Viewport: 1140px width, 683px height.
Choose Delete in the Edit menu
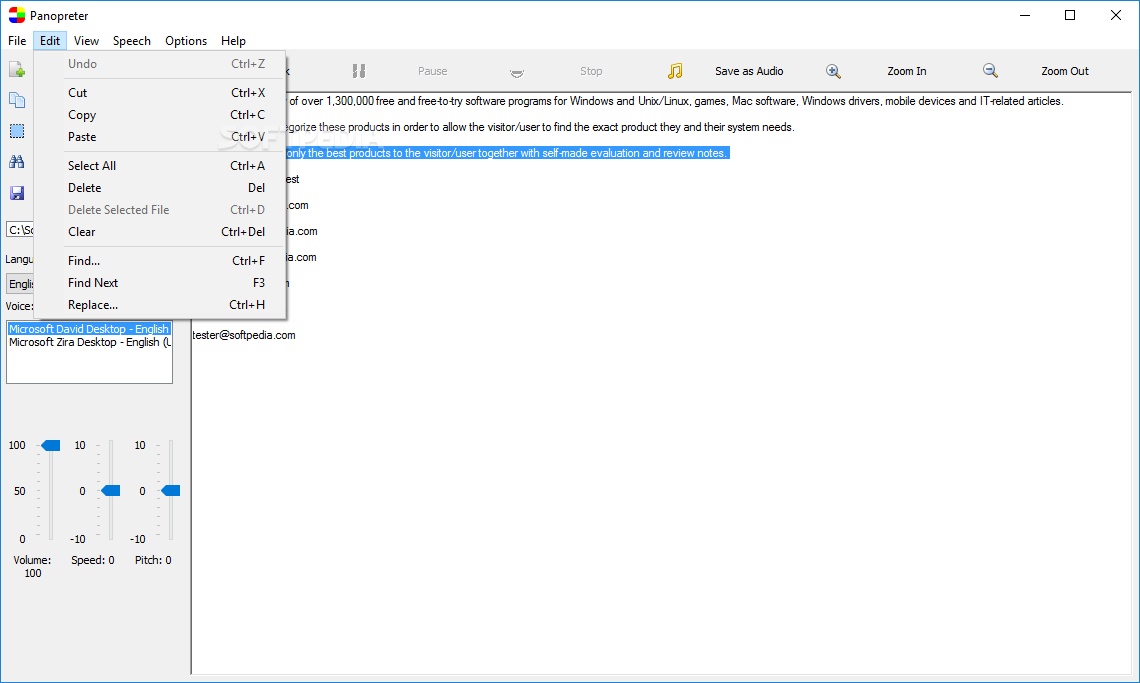point(160,188)
